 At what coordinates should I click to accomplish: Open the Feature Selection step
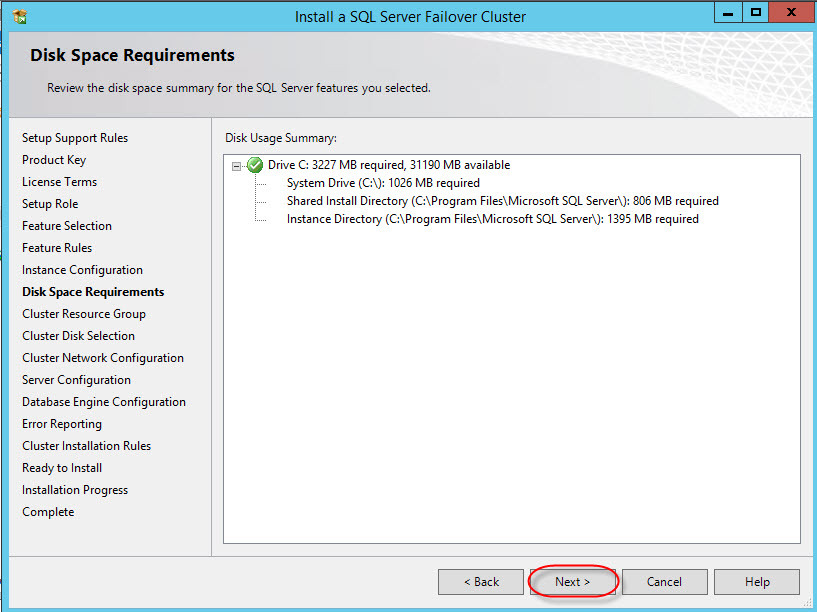[67, 226]
